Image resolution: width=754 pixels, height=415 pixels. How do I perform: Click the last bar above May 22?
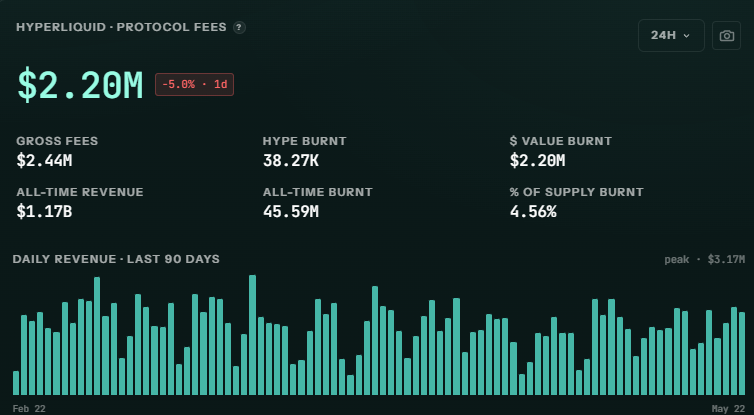point(742,353)
